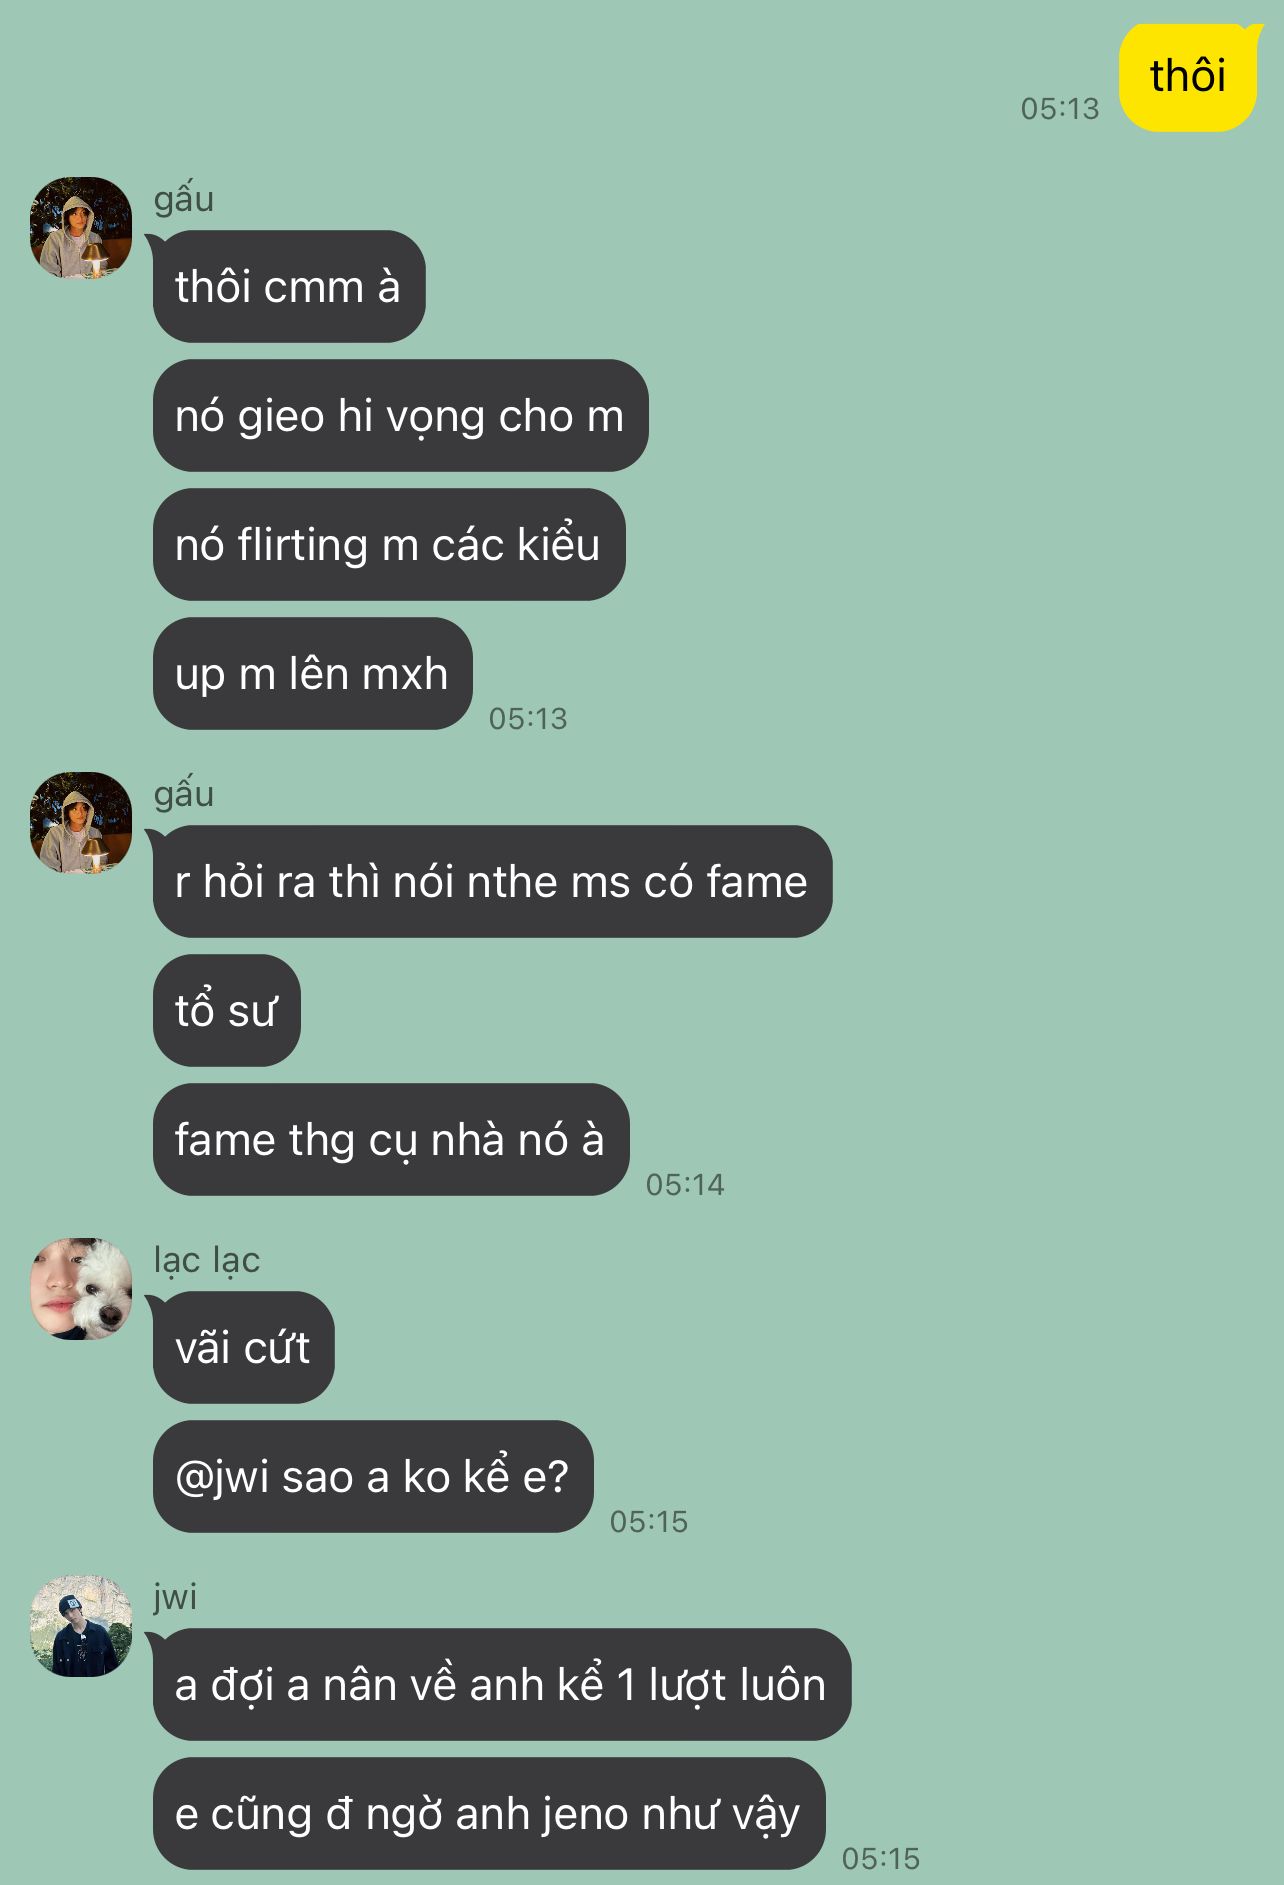Select the "tổ sư" message bubble
The image size is (1284, 1885).
[227, 1011]
